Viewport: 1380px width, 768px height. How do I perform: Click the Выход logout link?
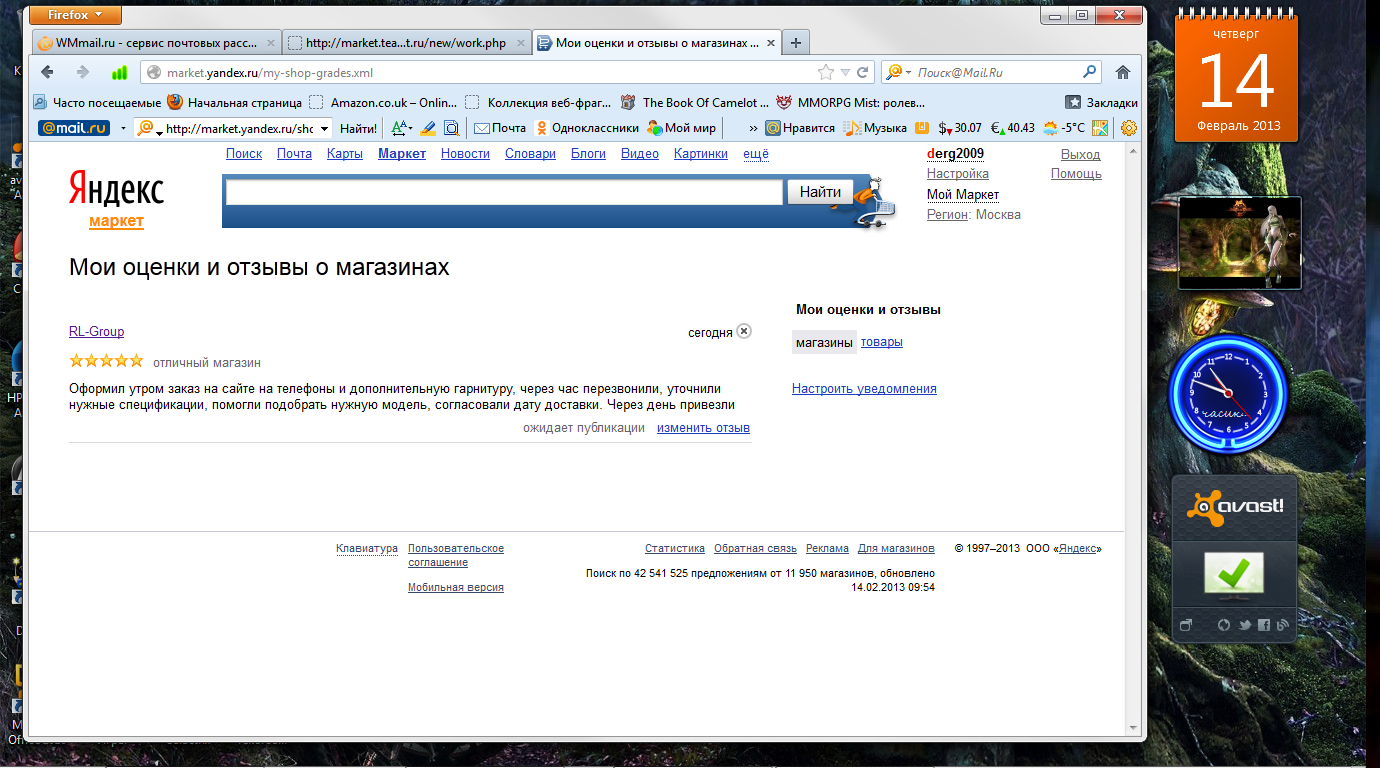click(x=1080, y=155)
